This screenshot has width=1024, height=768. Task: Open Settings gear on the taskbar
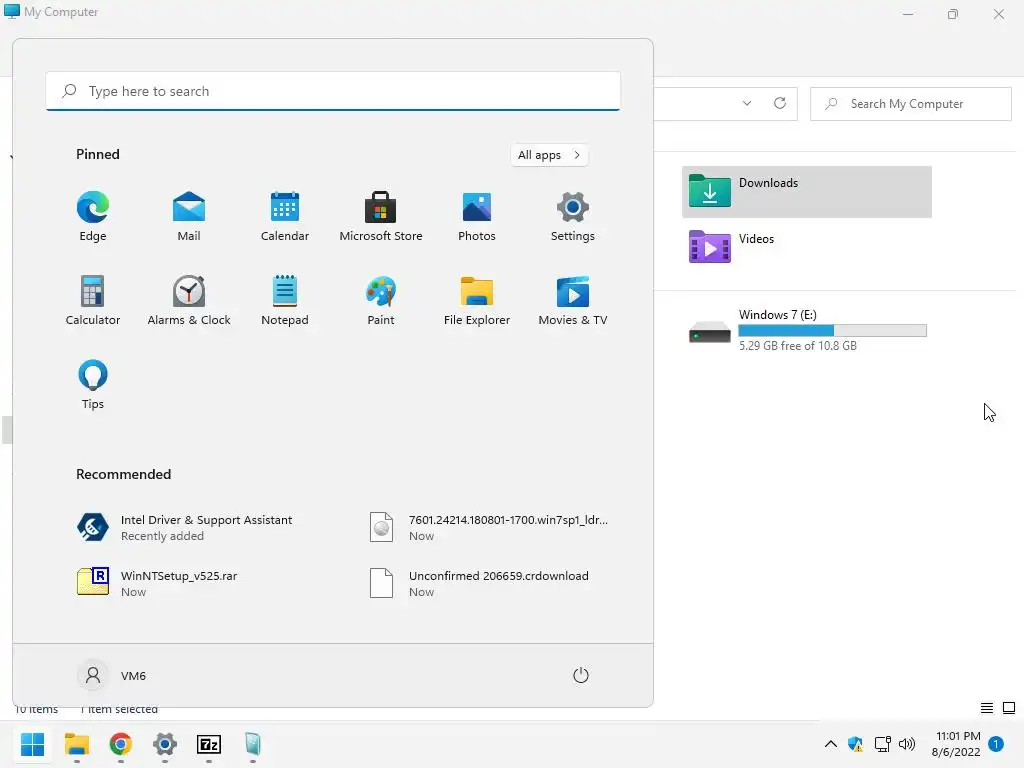tap(165, 744)
